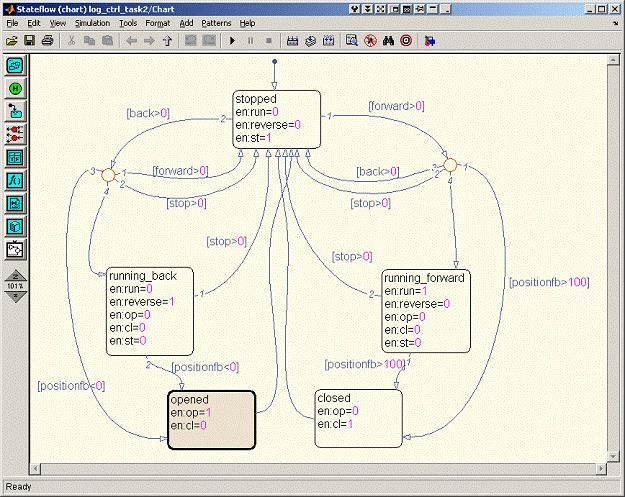Select the State tool in palette
Screen dimensions: 625x497
(15, 65)
